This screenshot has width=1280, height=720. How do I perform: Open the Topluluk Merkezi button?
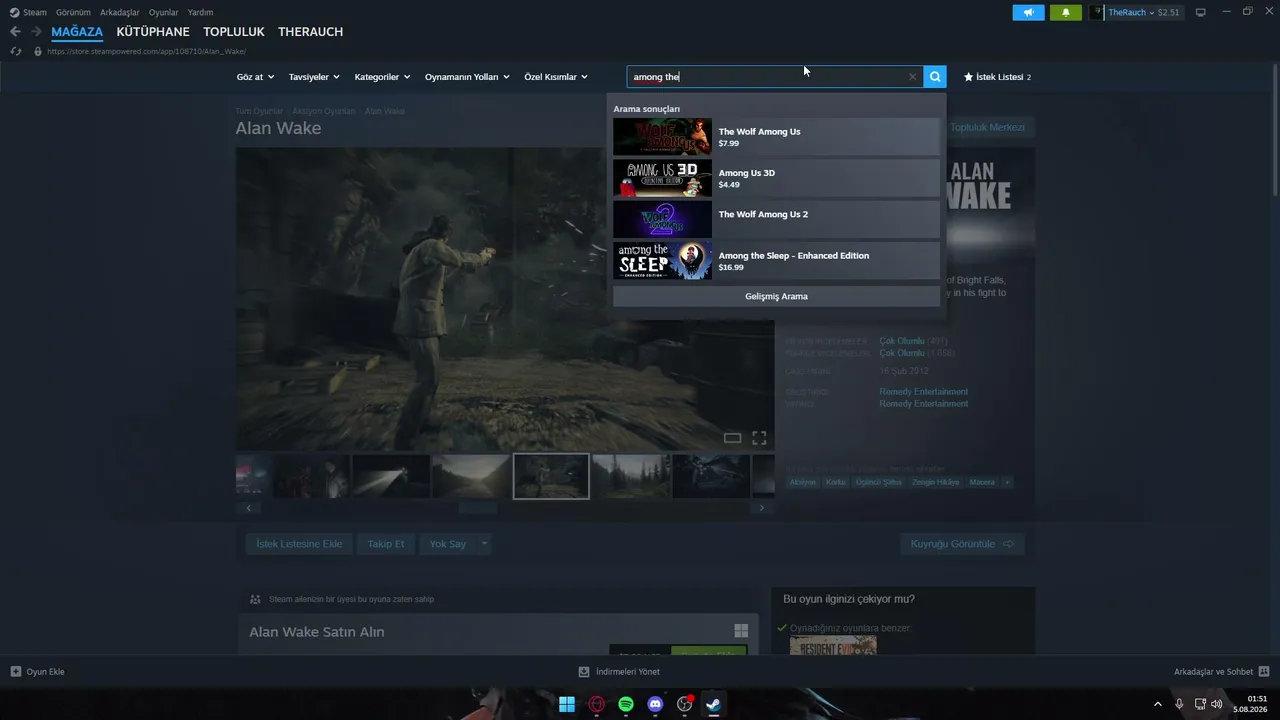[987, 127]
